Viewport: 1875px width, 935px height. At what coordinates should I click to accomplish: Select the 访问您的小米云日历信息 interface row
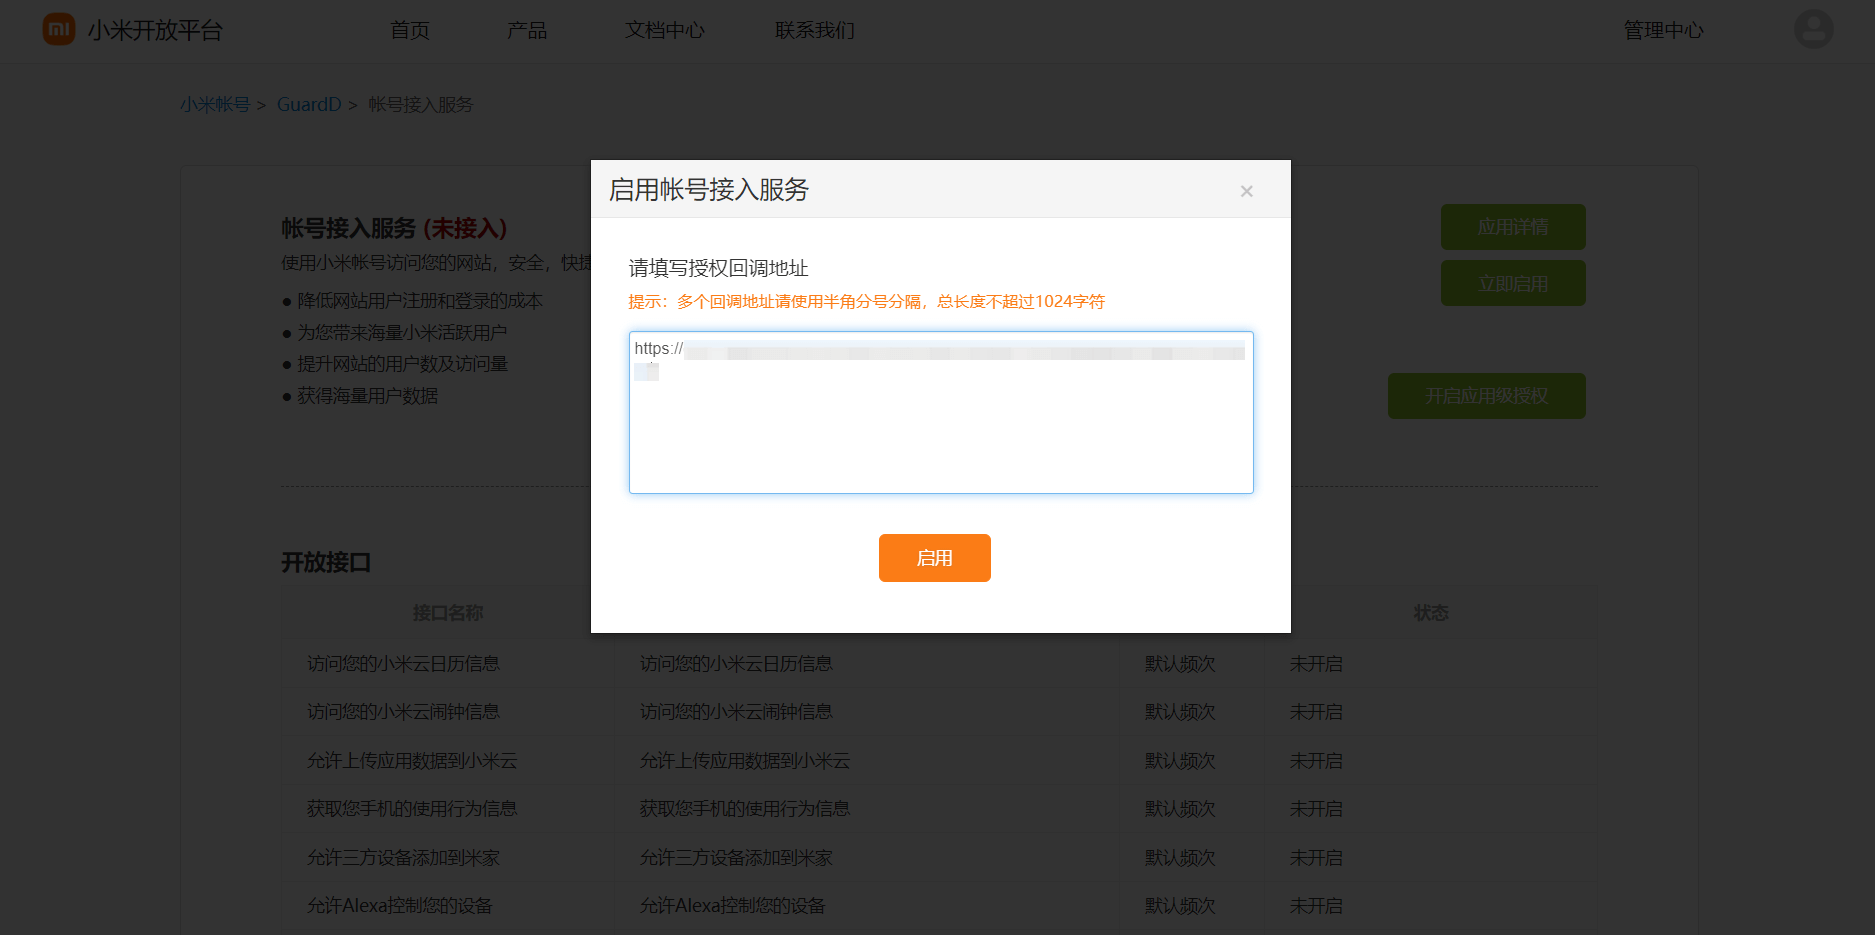click(403, 664)
